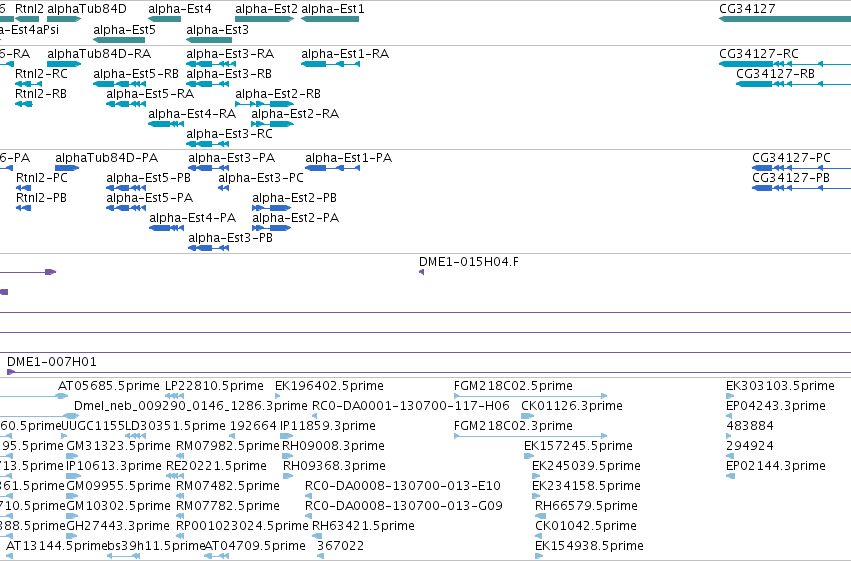This screenshot has height=561, width=851.
Task: Select RC0-DA0001-130700-117-H06 feature
Action: pyautogui.click(x=411, y=406)
